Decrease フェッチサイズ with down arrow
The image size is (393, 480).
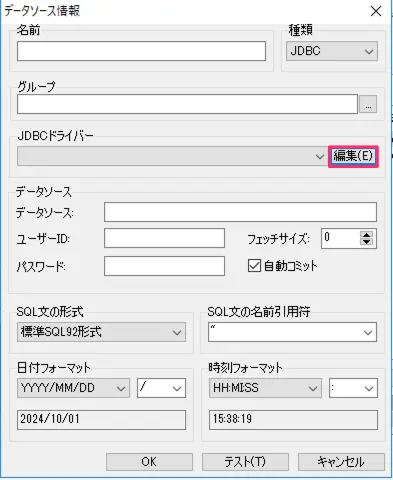coord(367,241)
